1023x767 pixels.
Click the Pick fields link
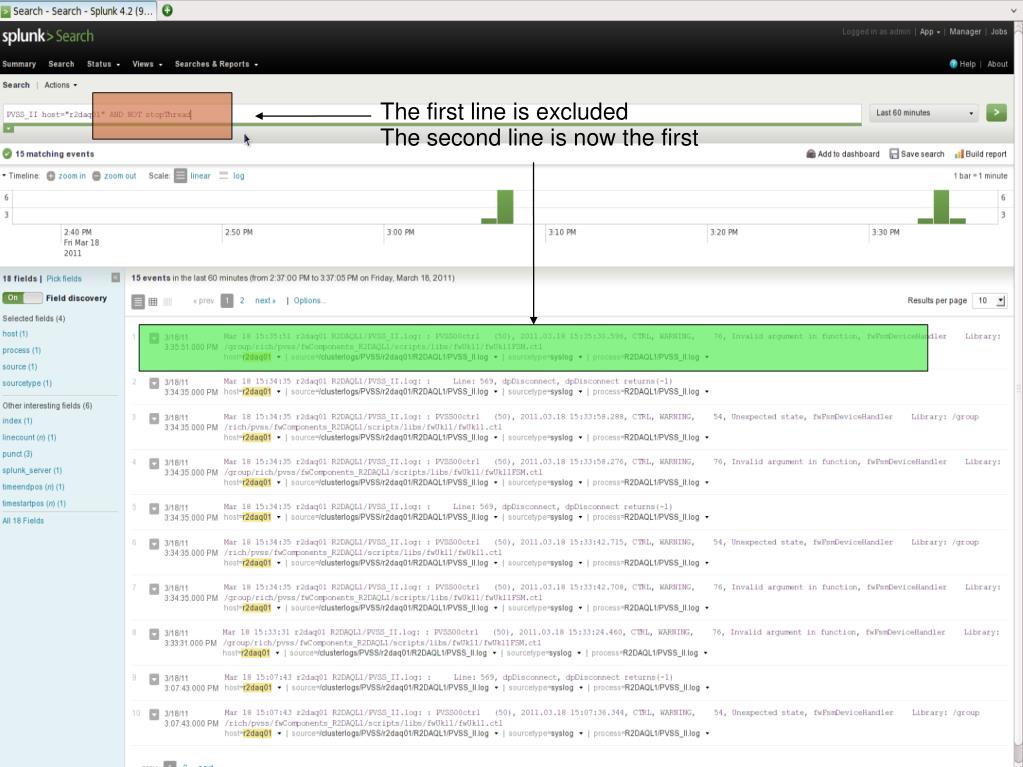pos(64,278)
